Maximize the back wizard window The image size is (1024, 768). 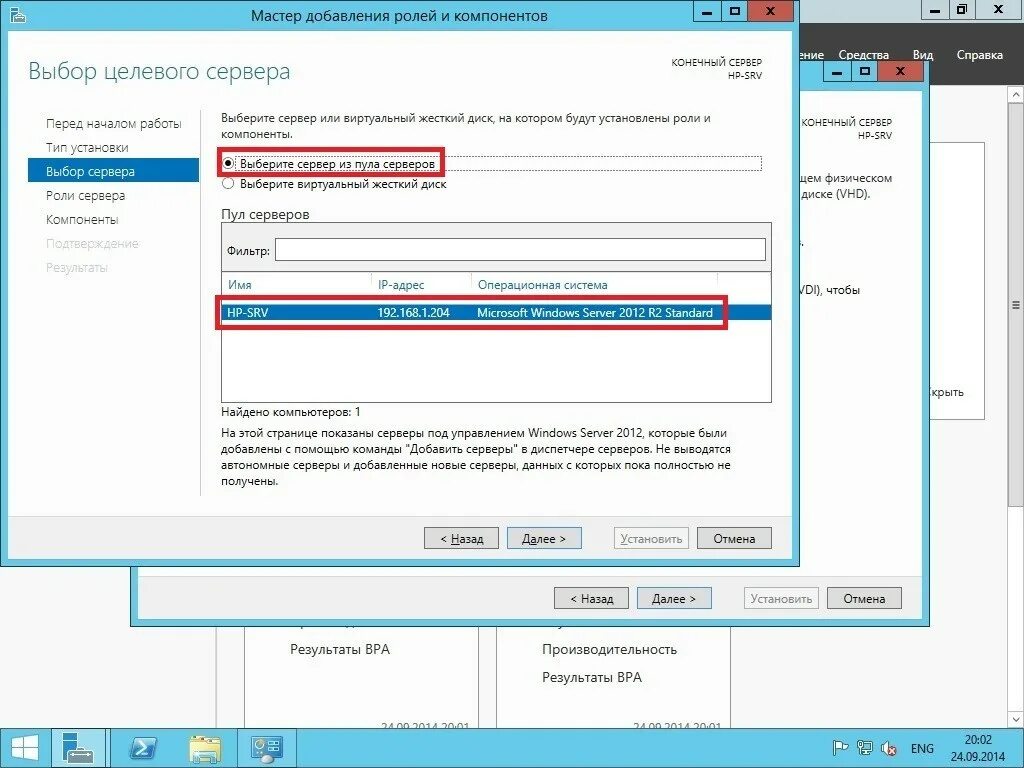pos(865,71)
